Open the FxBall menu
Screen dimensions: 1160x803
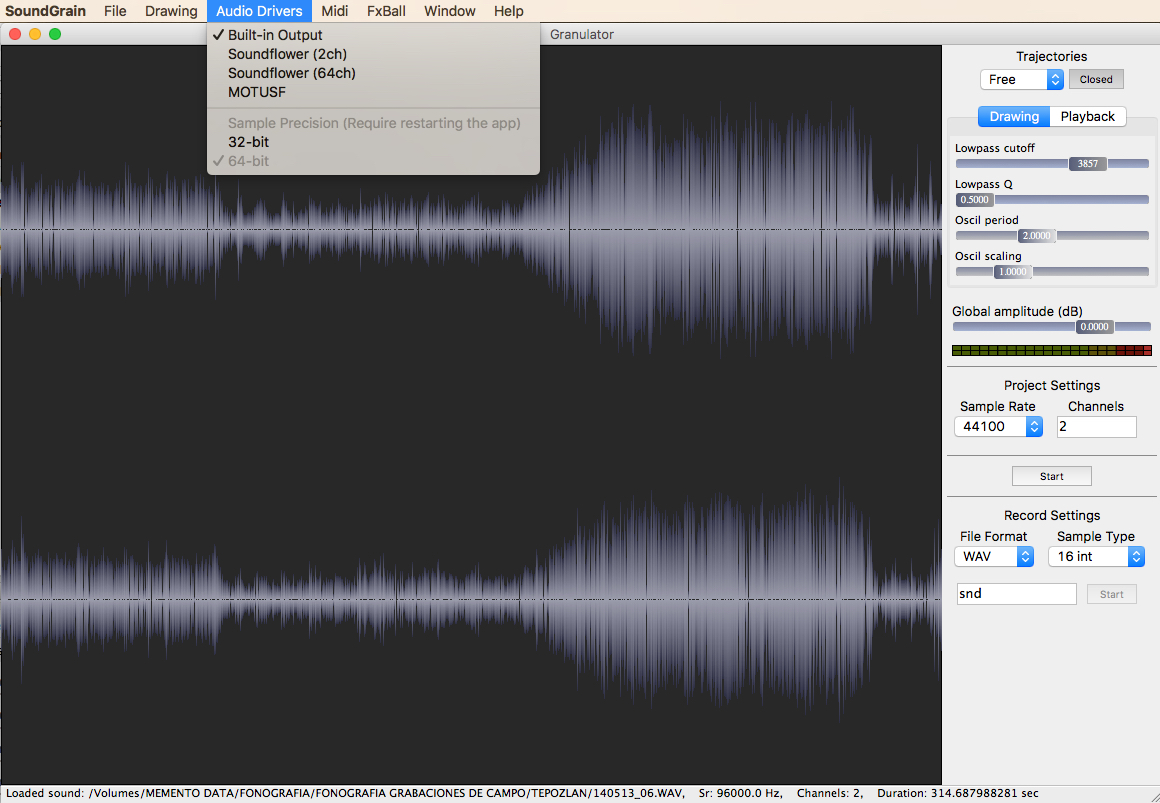click(385, 11)
